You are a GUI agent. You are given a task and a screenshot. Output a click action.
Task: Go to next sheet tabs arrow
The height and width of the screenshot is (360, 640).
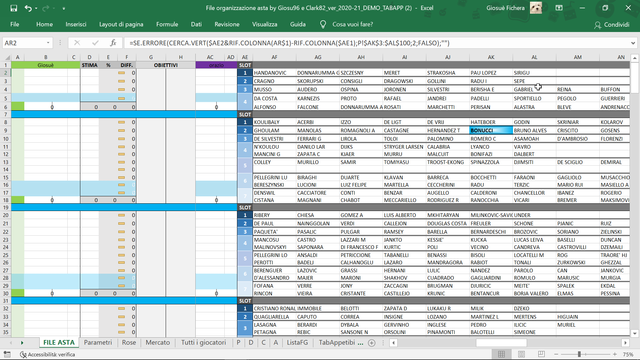pyautogui.click(x=22, y=343)
